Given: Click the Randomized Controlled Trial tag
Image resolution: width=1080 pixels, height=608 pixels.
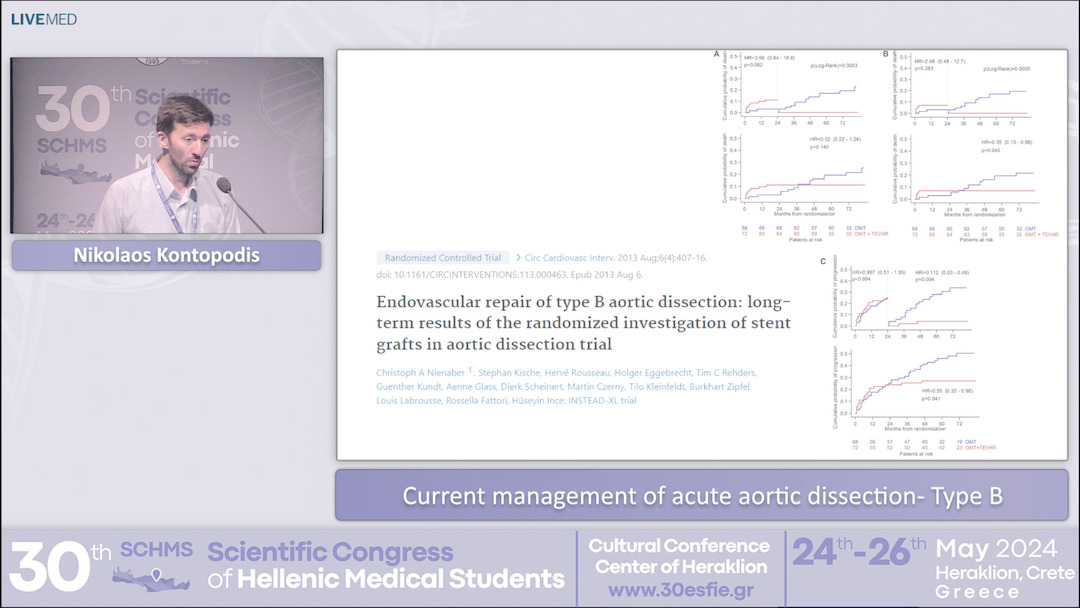Looking at the screenshot, I should [440, 257].
